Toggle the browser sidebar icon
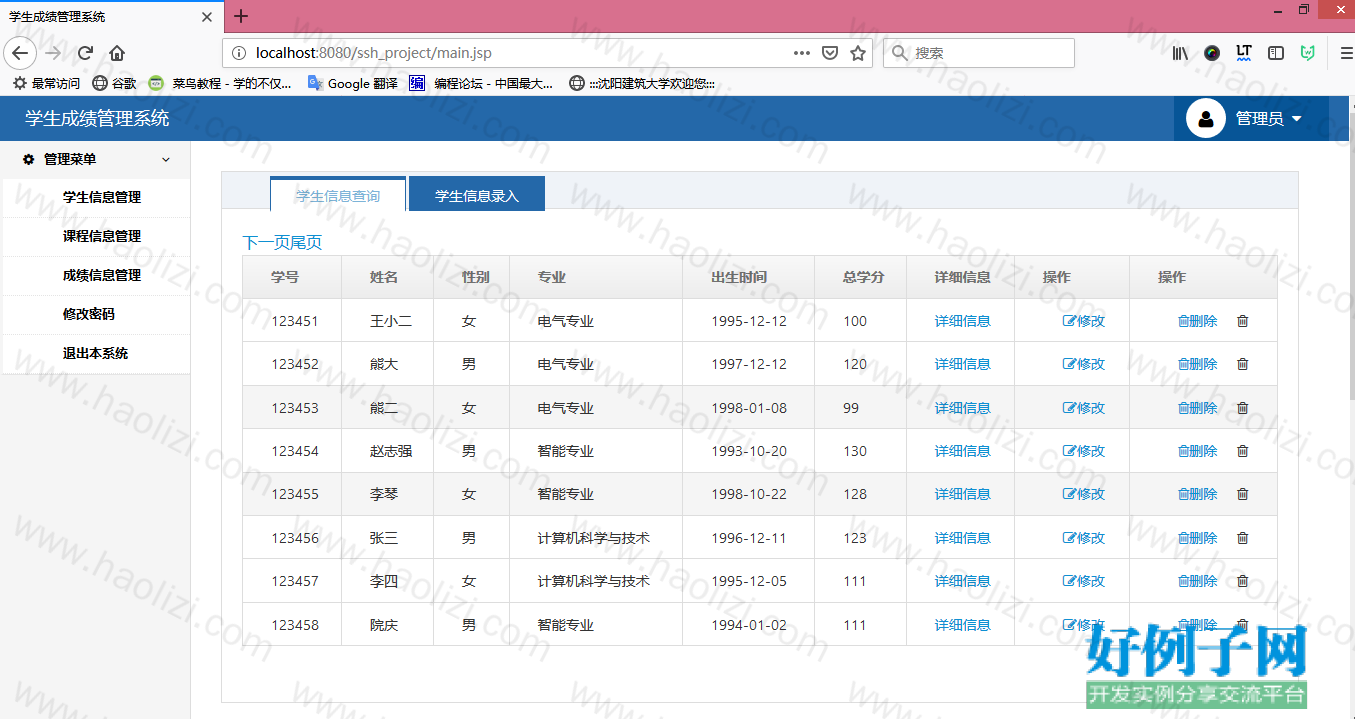1355x719 pixels. pos(1276,53)
